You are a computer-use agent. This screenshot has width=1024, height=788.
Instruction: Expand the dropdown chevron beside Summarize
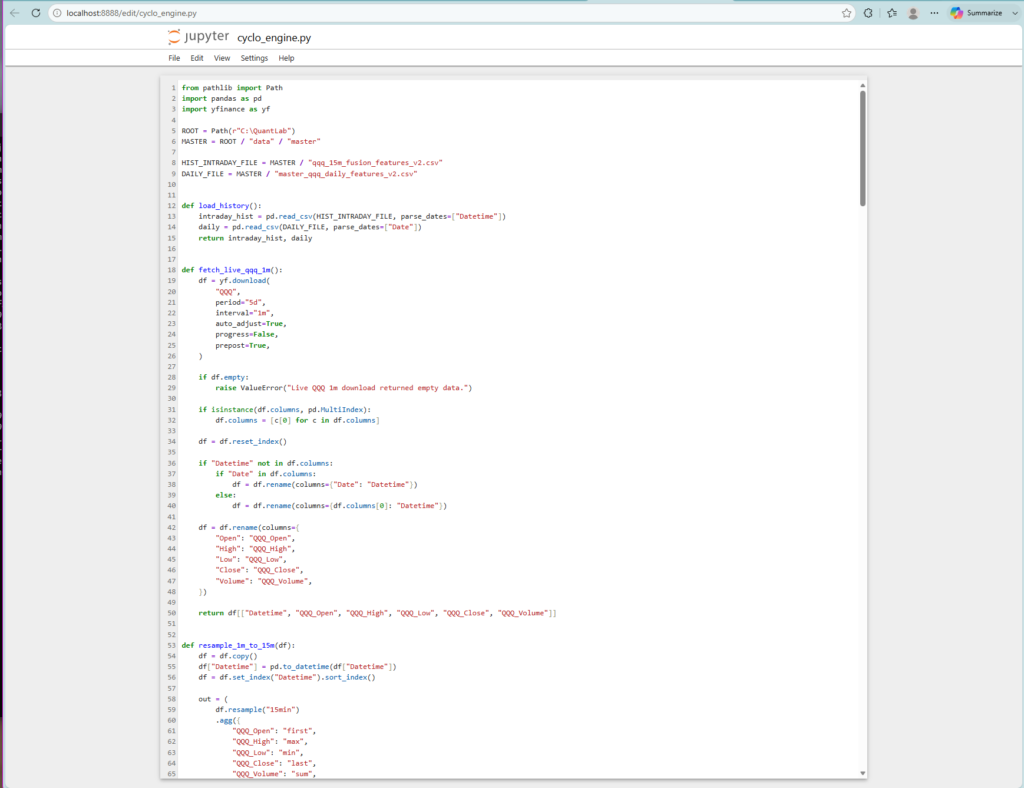[1014, 13]
